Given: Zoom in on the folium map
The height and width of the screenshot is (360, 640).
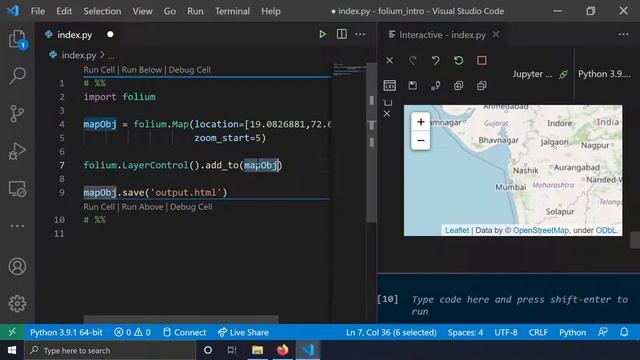Looking at the screenshot, I should [421, 122].
